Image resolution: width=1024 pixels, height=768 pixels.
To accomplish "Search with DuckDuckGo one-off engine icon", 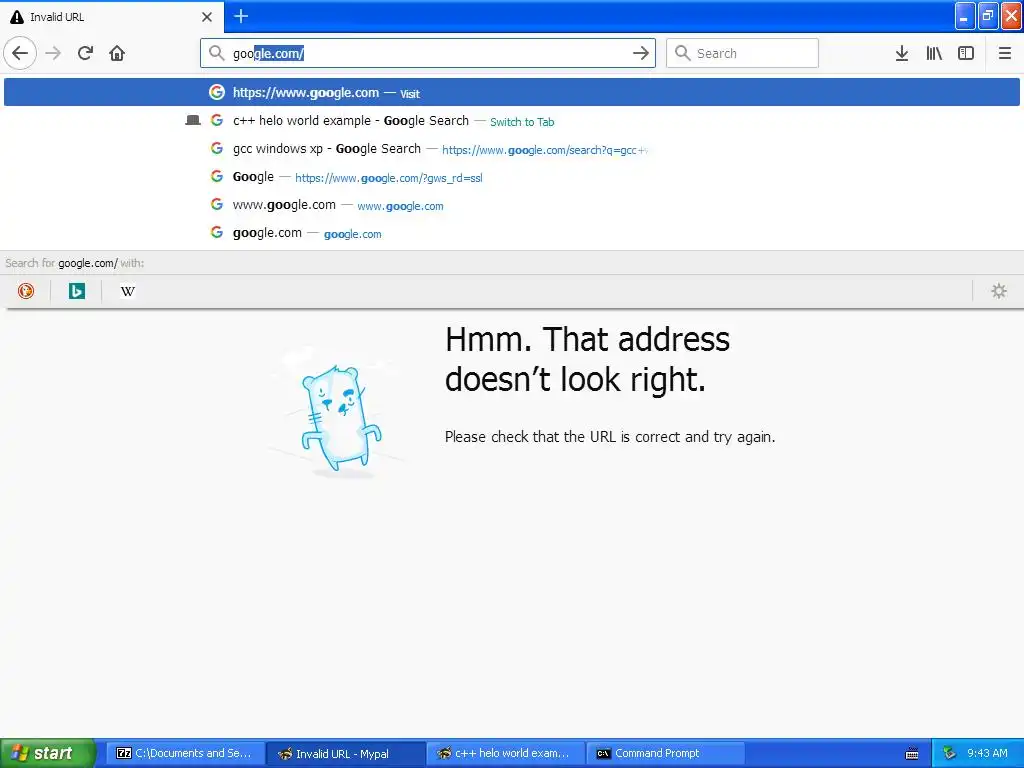I will pyautogui.click(x=25, y=291).
